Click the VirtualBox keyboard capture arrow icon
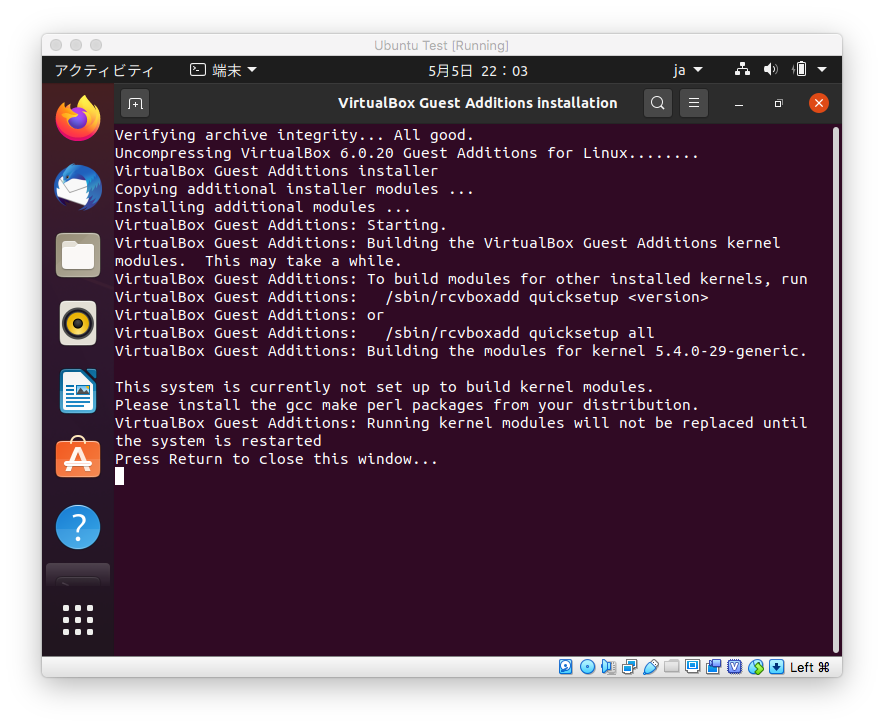The height and width of the screenshot is (727, 884). [777, 667]
